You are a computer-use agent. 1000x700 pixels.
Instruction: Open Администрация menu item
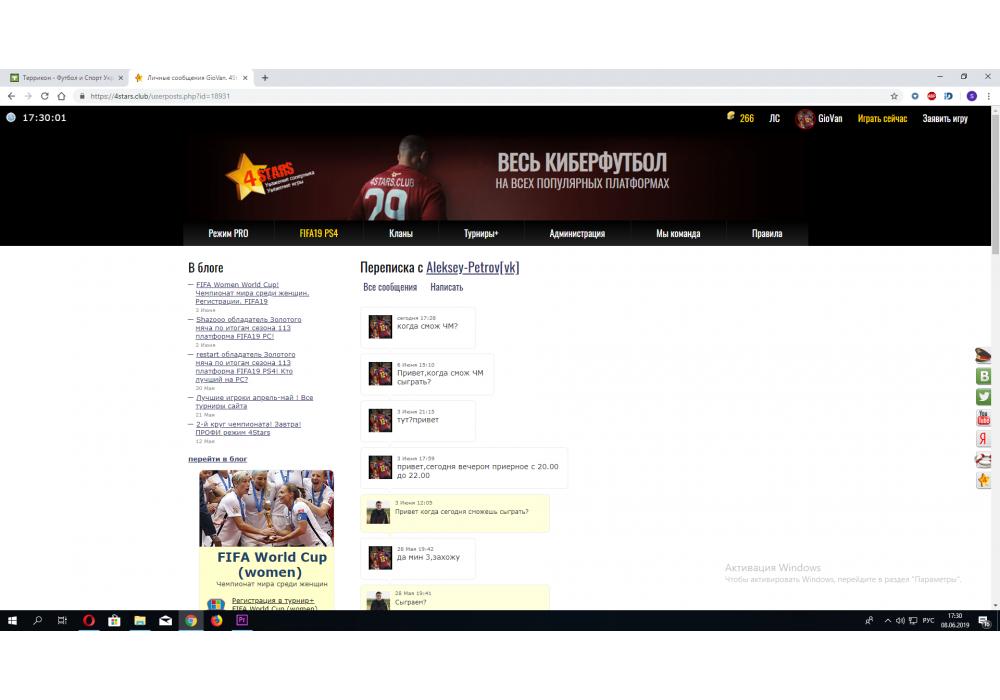[577, 233]
